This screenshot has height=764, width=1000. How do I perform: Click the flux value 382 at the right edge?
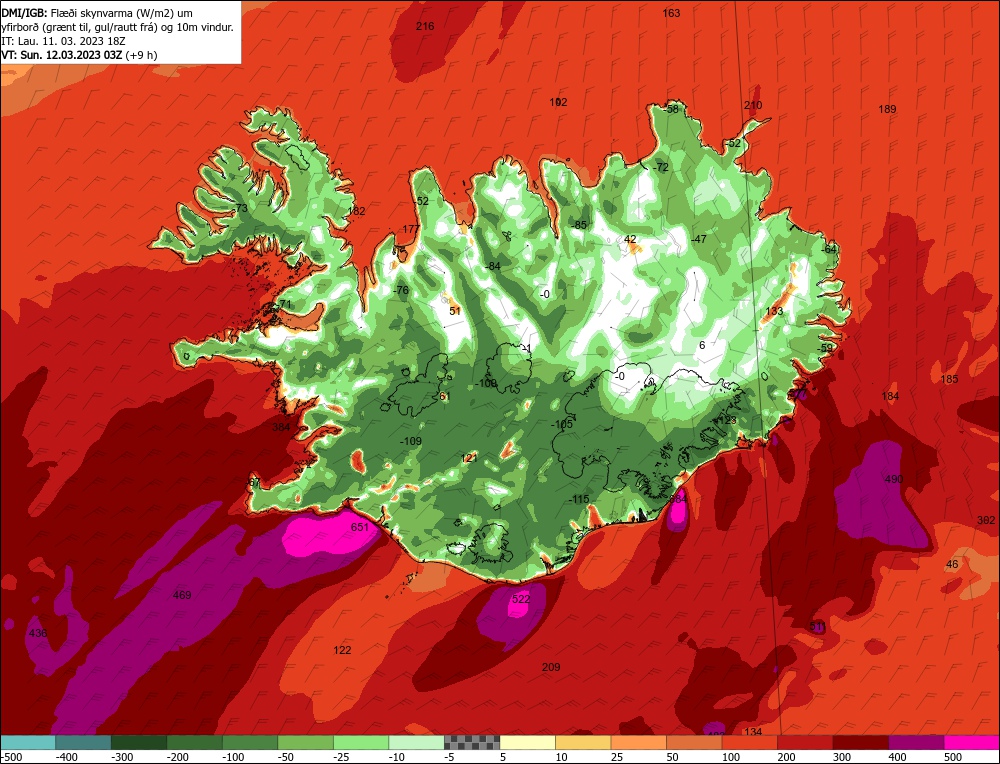click(x=986, y=520)
